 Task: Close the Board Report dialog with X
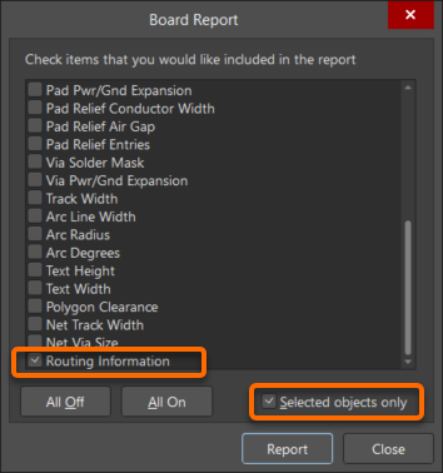[411, 15]
